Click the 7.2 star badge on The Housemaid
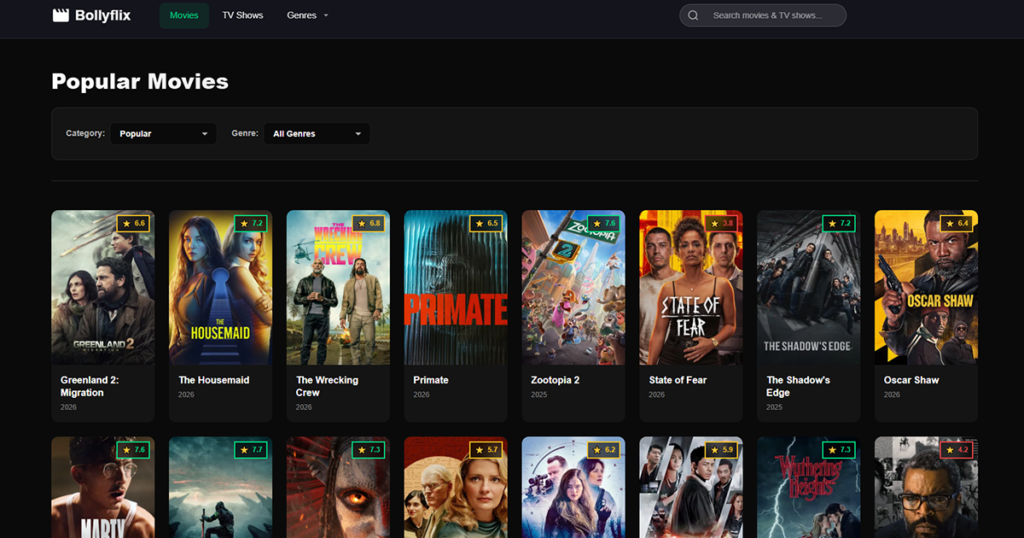This screenshot has height=538, width=1024. tap(251, 223)
